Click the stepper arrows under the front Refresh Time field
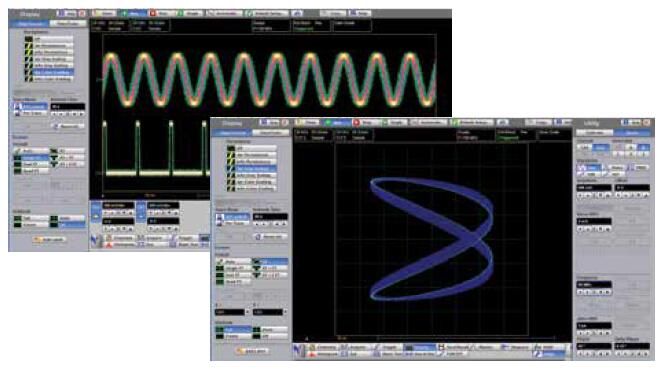Viewport: 666px width, 371px height. 270,224
